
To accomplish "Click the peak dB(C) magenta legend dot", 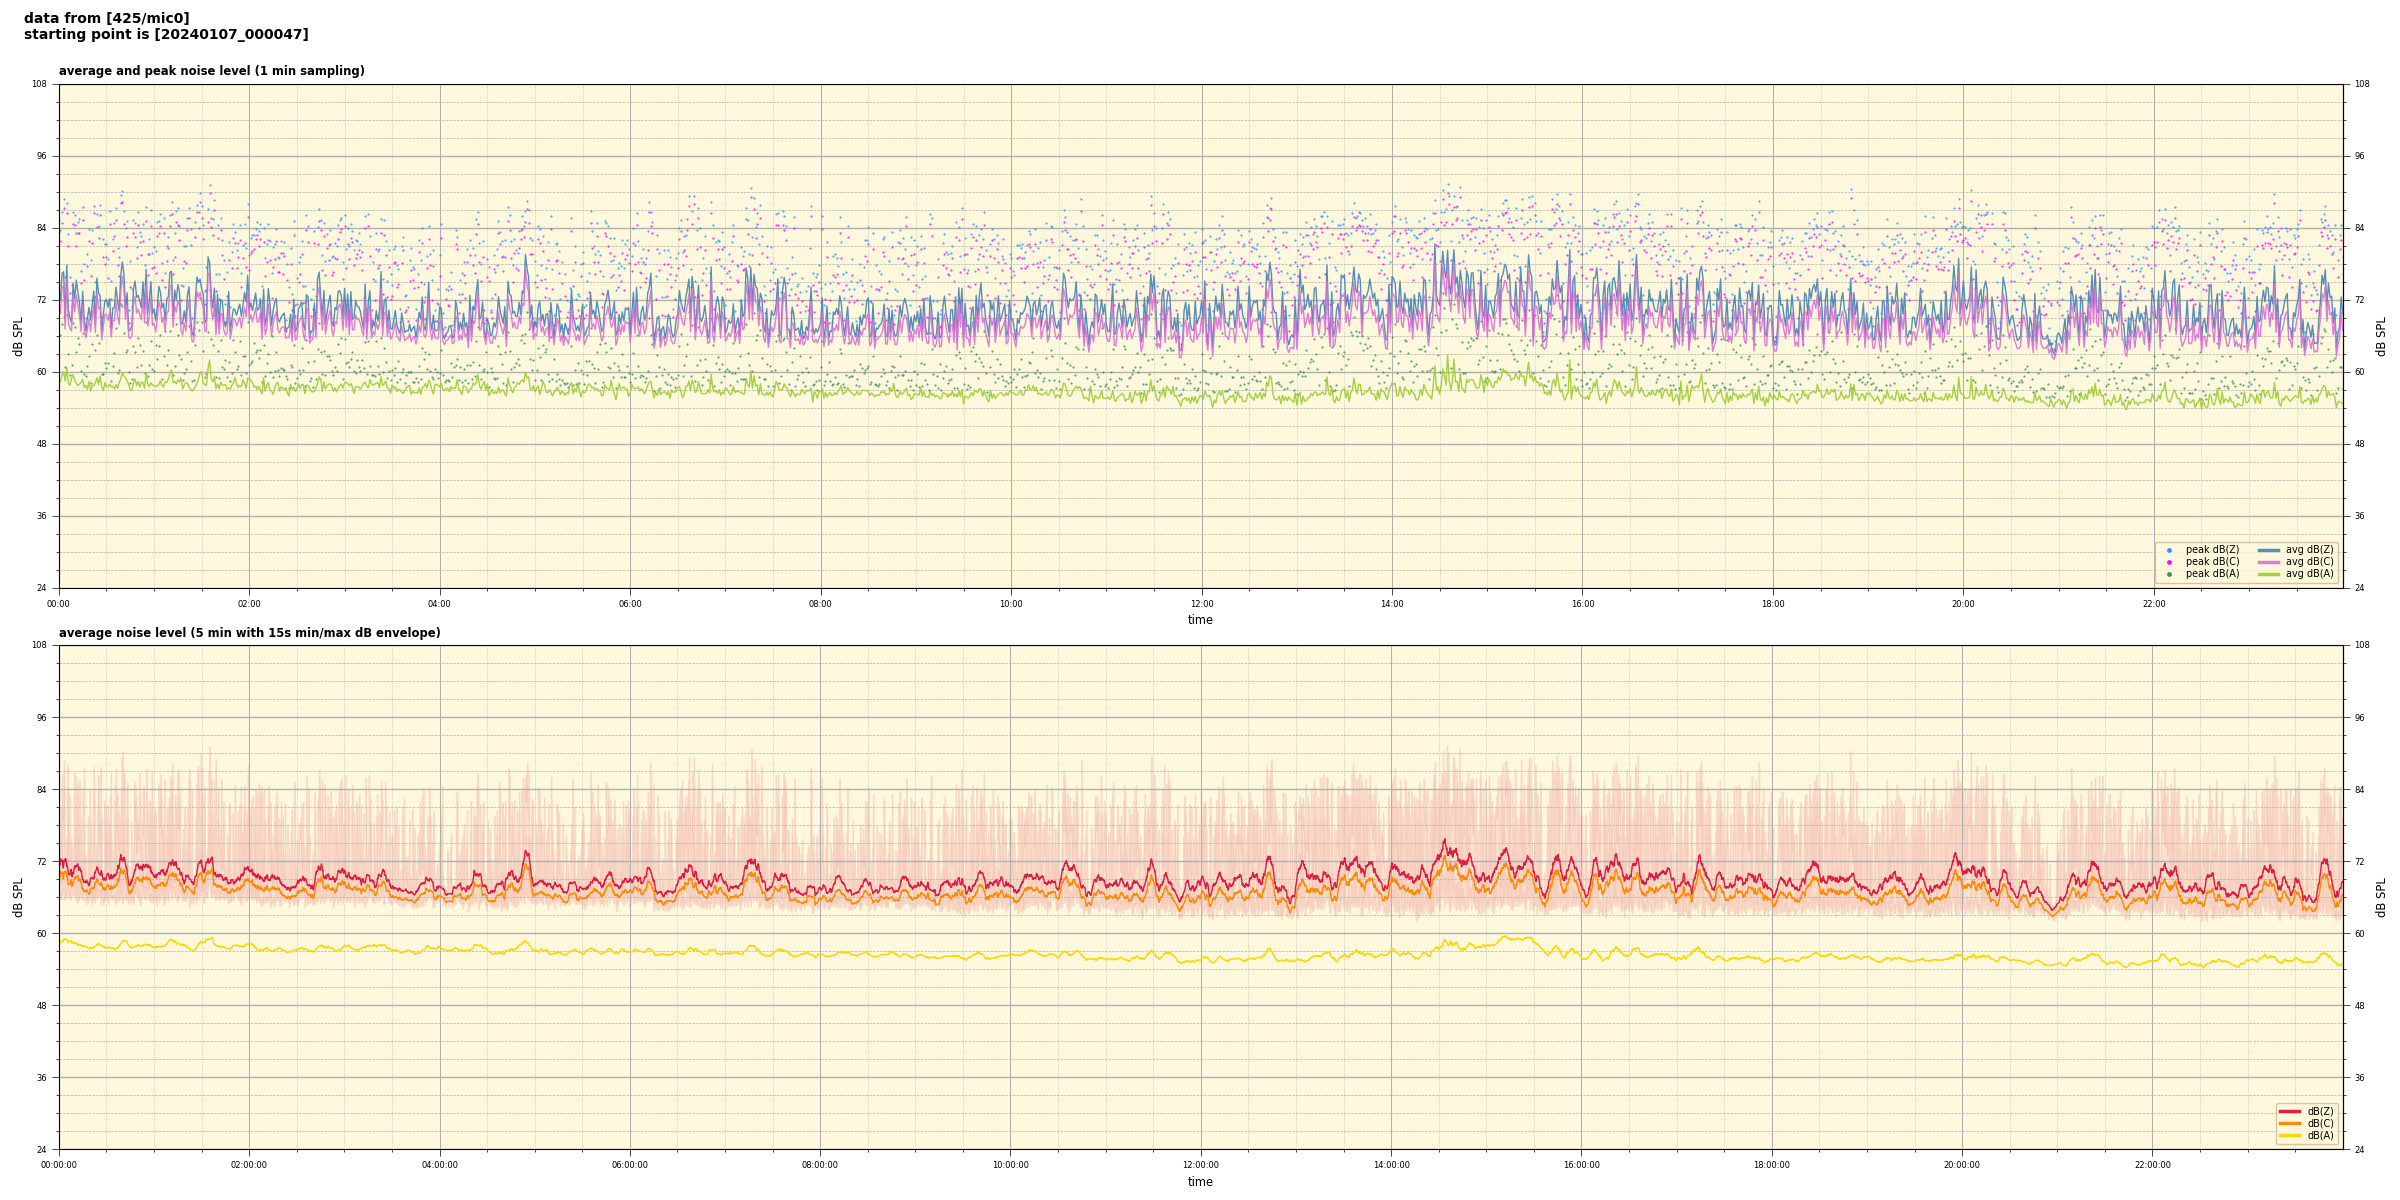I will tap(2169, 562).
